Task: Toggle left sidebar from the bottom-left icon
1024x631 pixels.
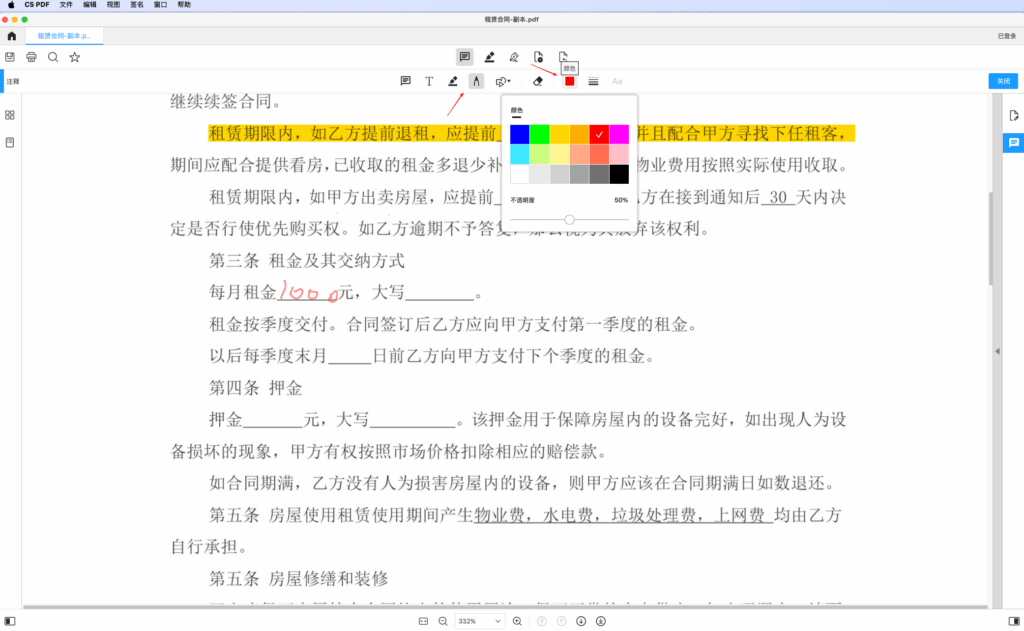Action: point(10,621)
